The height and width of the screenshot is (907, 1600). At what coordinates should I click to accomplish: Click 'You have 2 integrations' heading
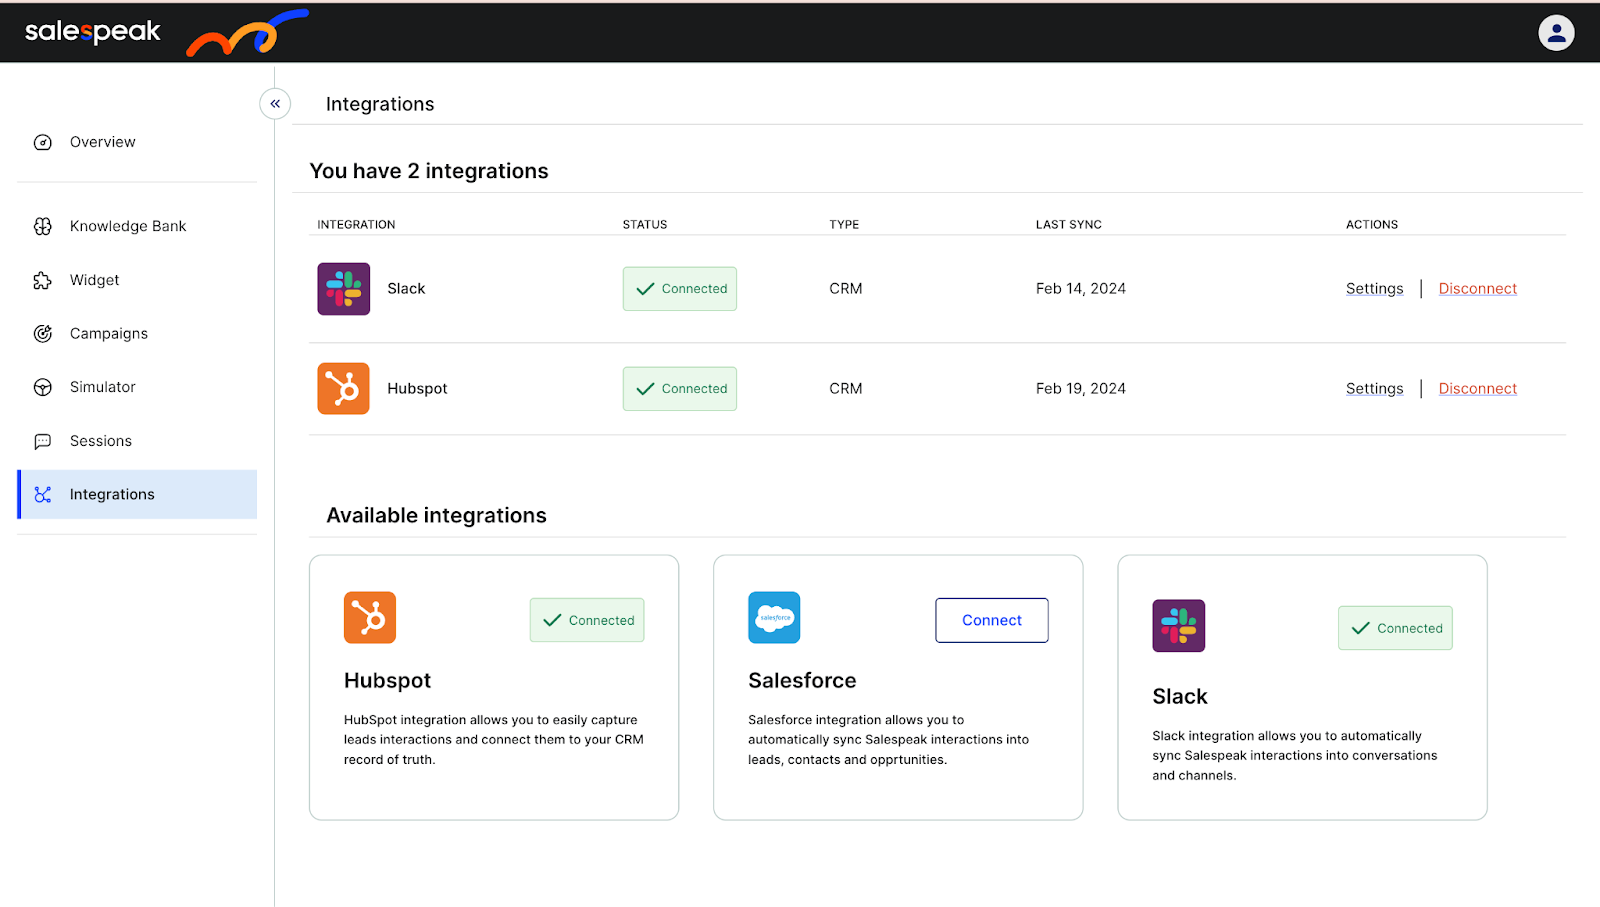pyautogui.click(x=429, y=171)
